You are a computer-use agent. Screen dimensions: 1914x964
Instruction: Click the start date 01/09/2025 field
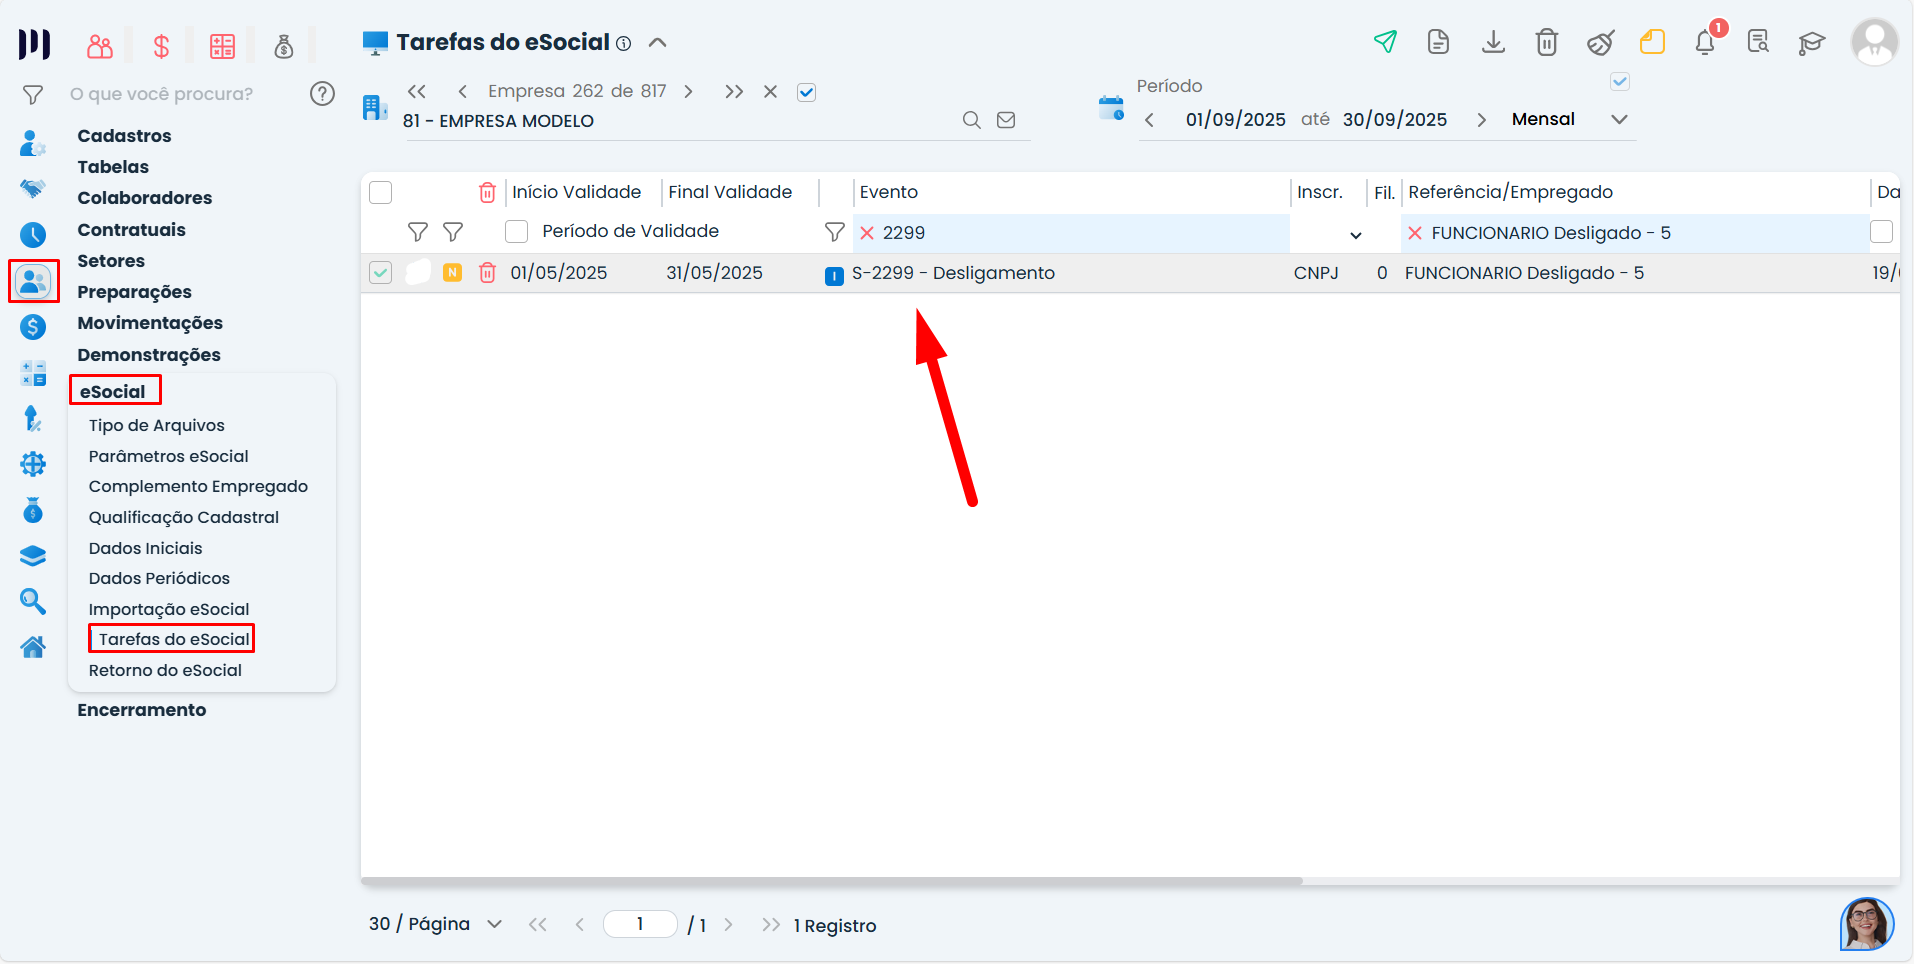pyautogui.click(x=1236, y=120)
